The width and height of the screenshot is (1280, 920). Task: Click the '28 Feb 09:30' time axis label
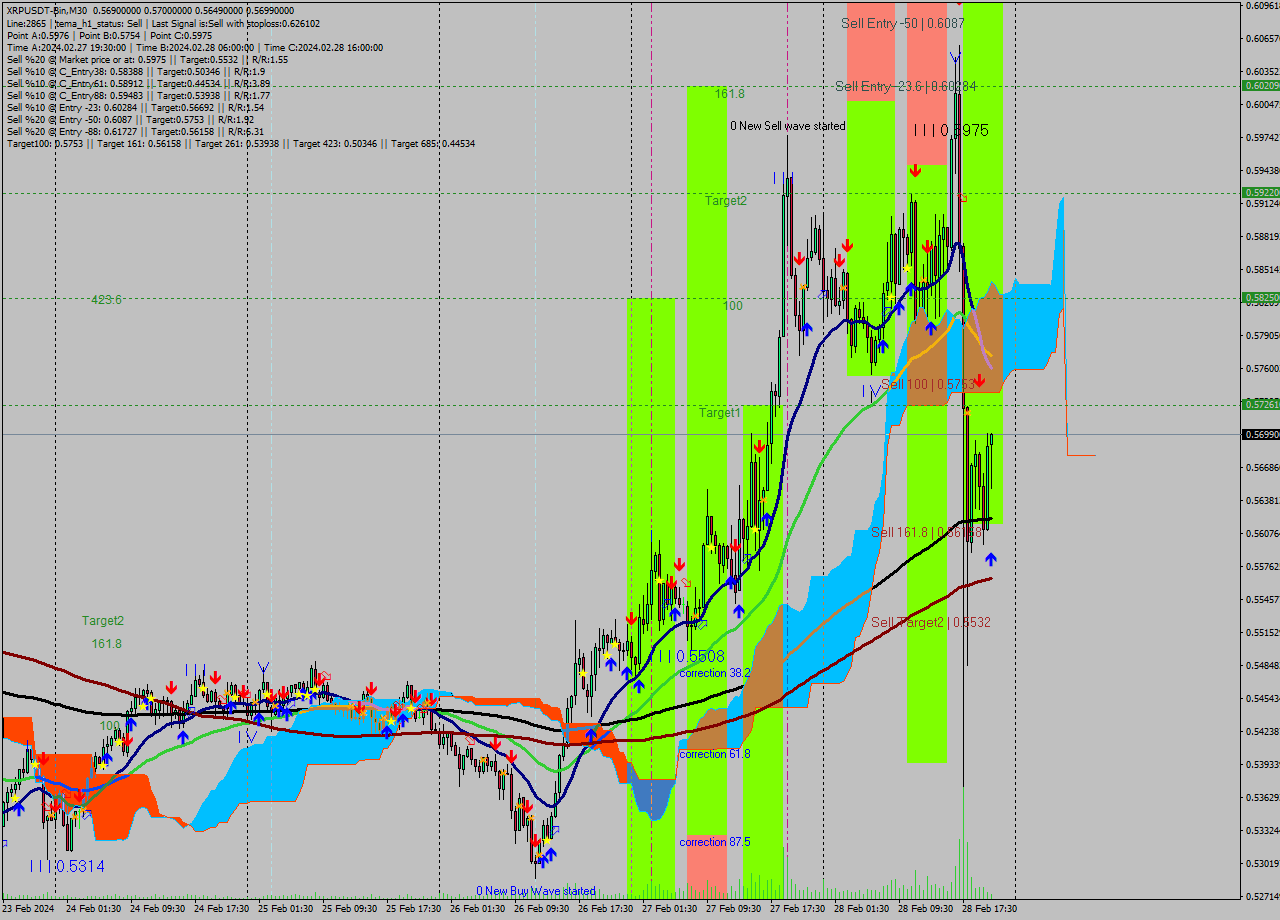click(x=925, y=909)
